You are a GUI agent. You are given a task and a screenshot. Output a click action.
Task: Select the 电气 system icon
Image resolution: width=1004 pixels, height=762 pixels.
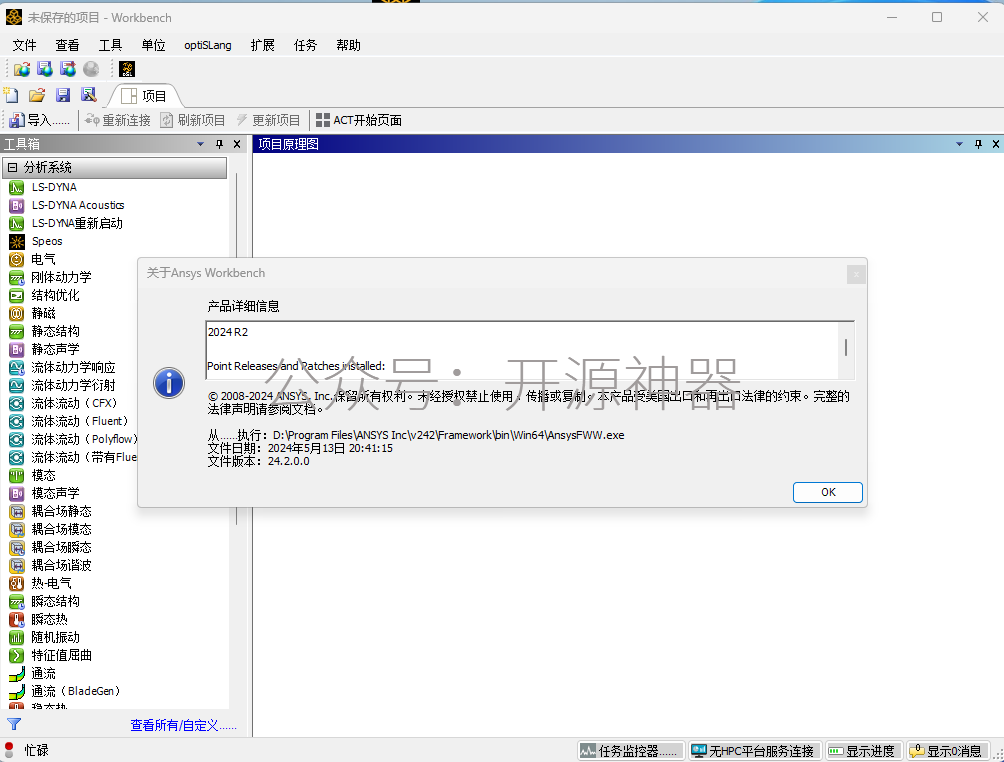coord(17,259)
